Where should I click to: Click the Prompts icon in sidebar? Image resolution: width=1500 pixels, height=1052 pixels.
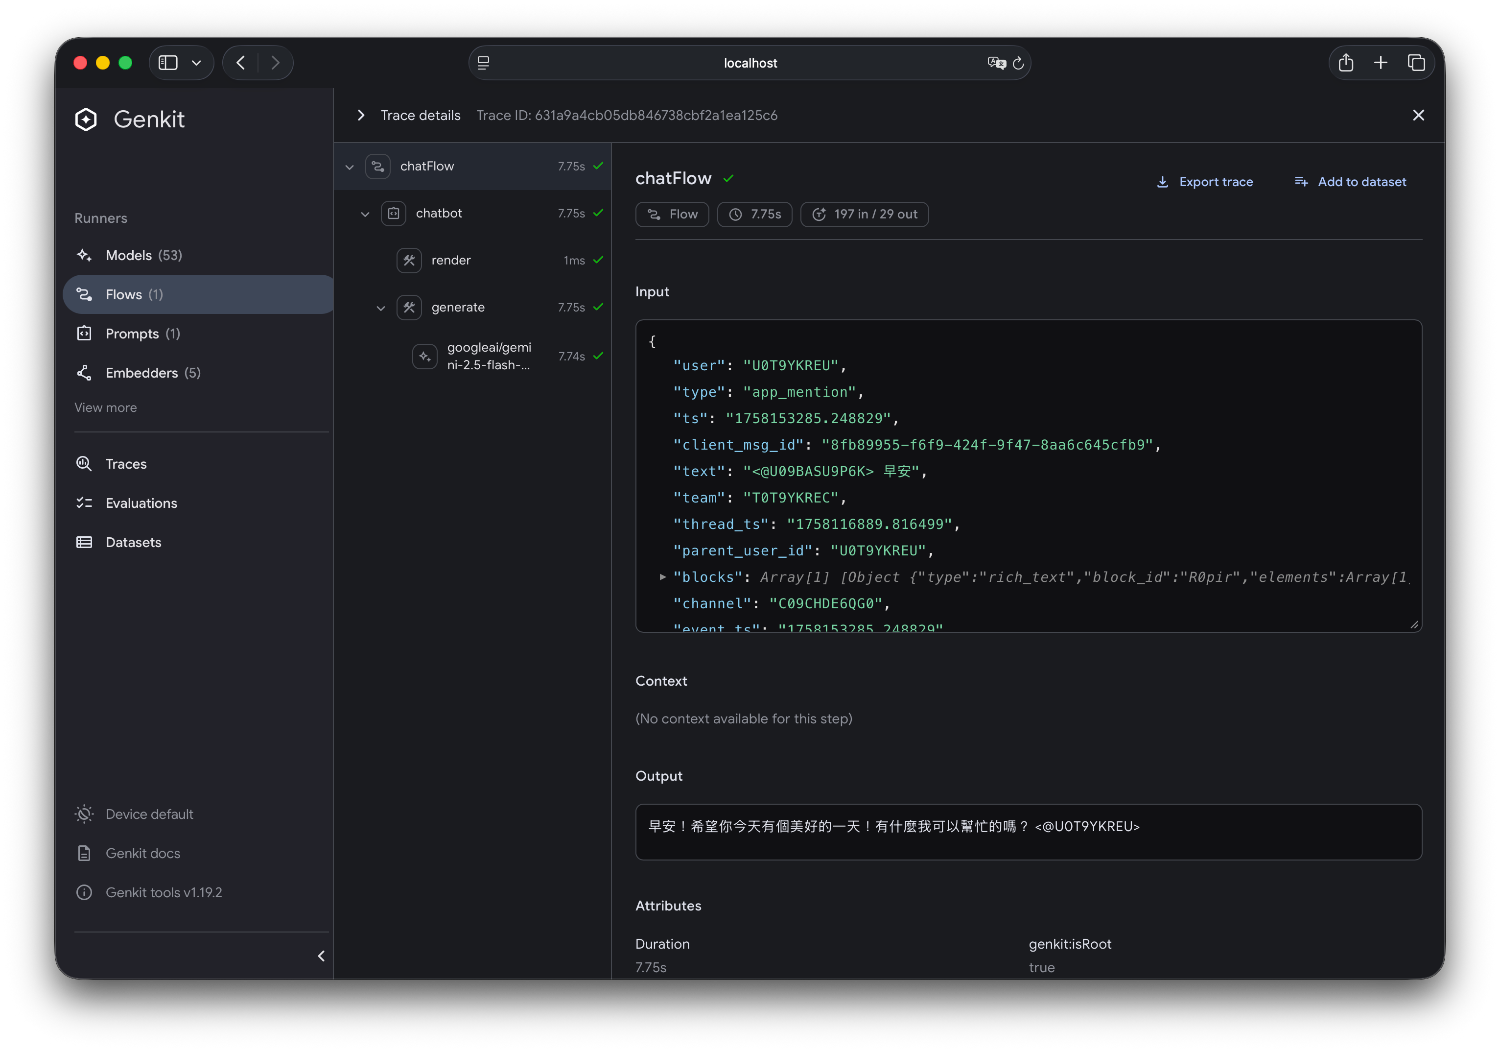pyautogui.click(x=85, y=333)
